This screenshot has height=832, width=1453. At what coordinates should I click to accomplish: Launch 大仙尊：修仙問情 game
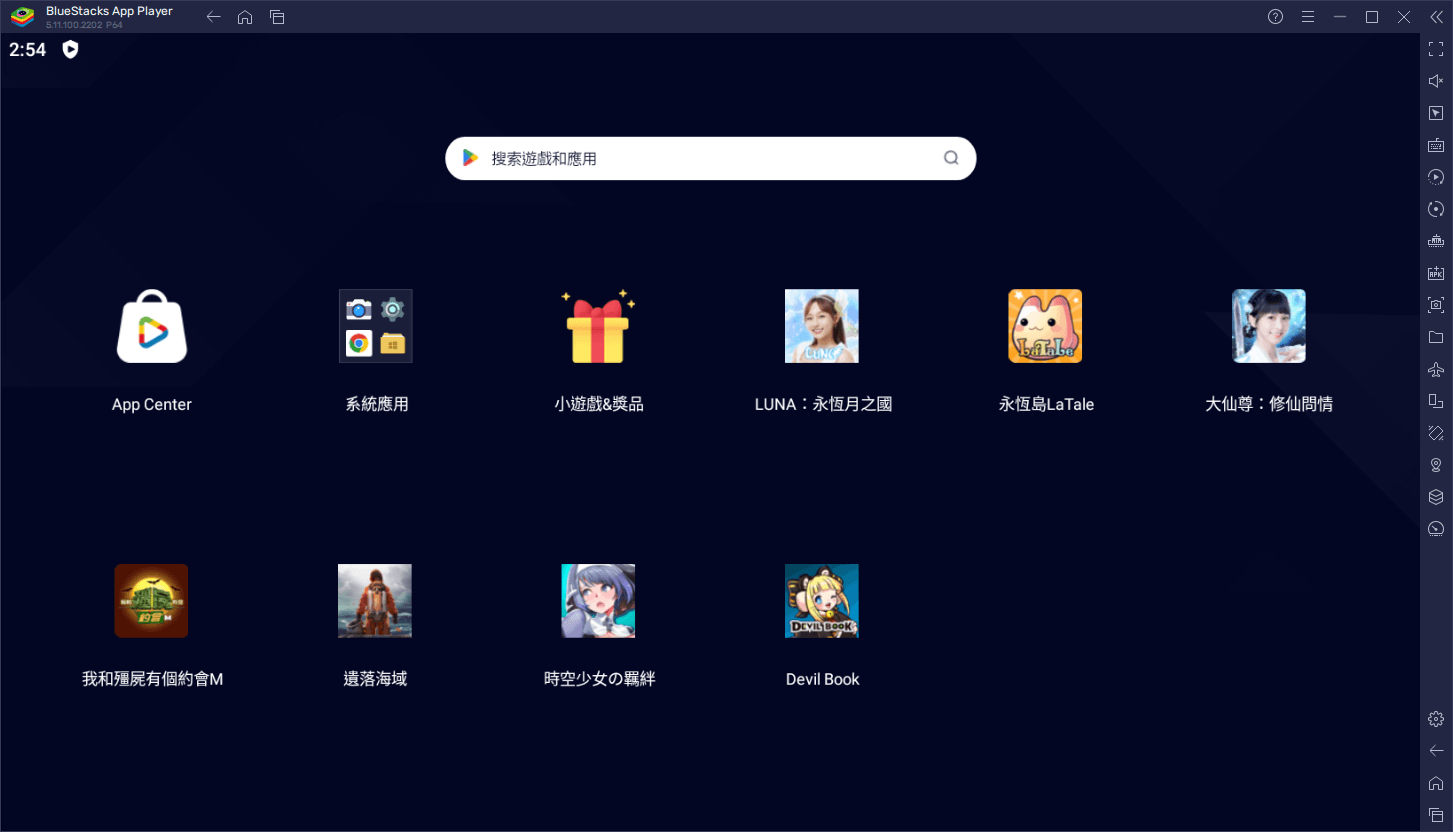[x=1269, y=326]
